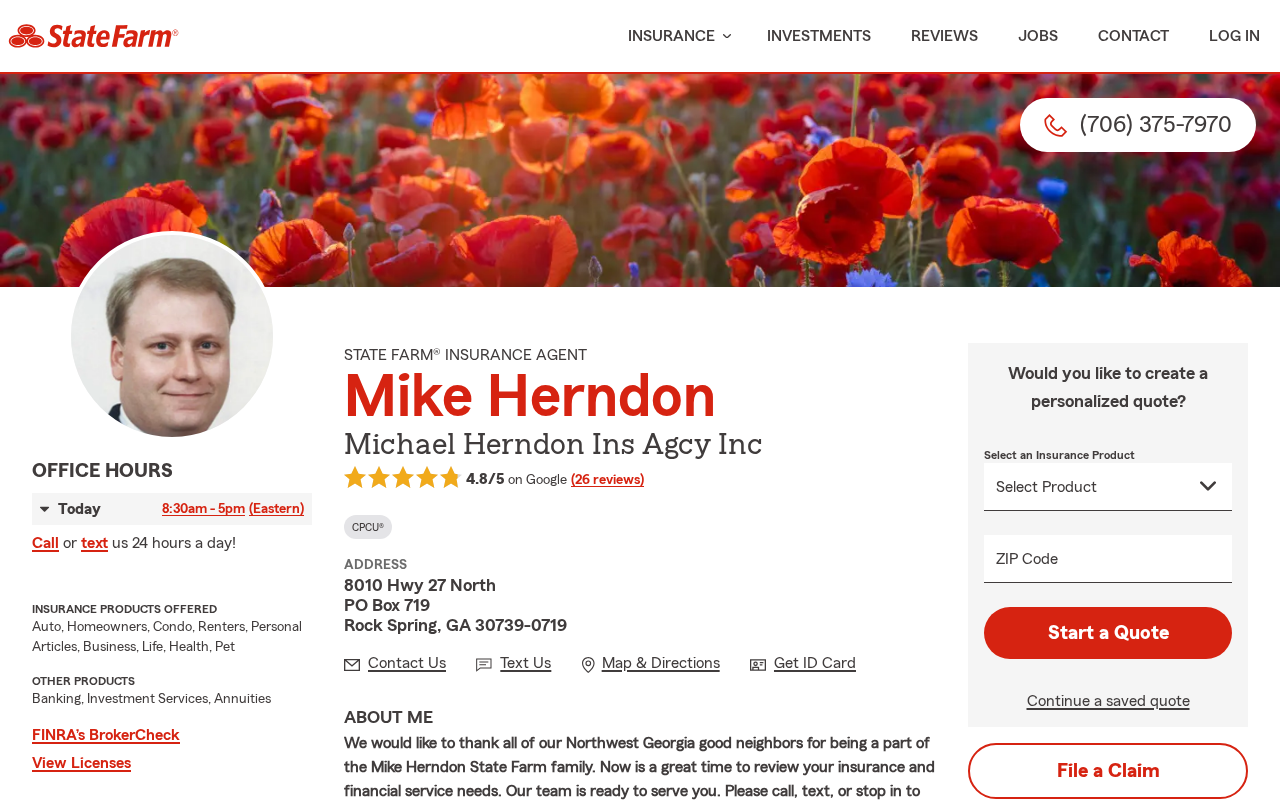Click the State Farm logo
Screen dimensions: 1280x800
[93, 36]
